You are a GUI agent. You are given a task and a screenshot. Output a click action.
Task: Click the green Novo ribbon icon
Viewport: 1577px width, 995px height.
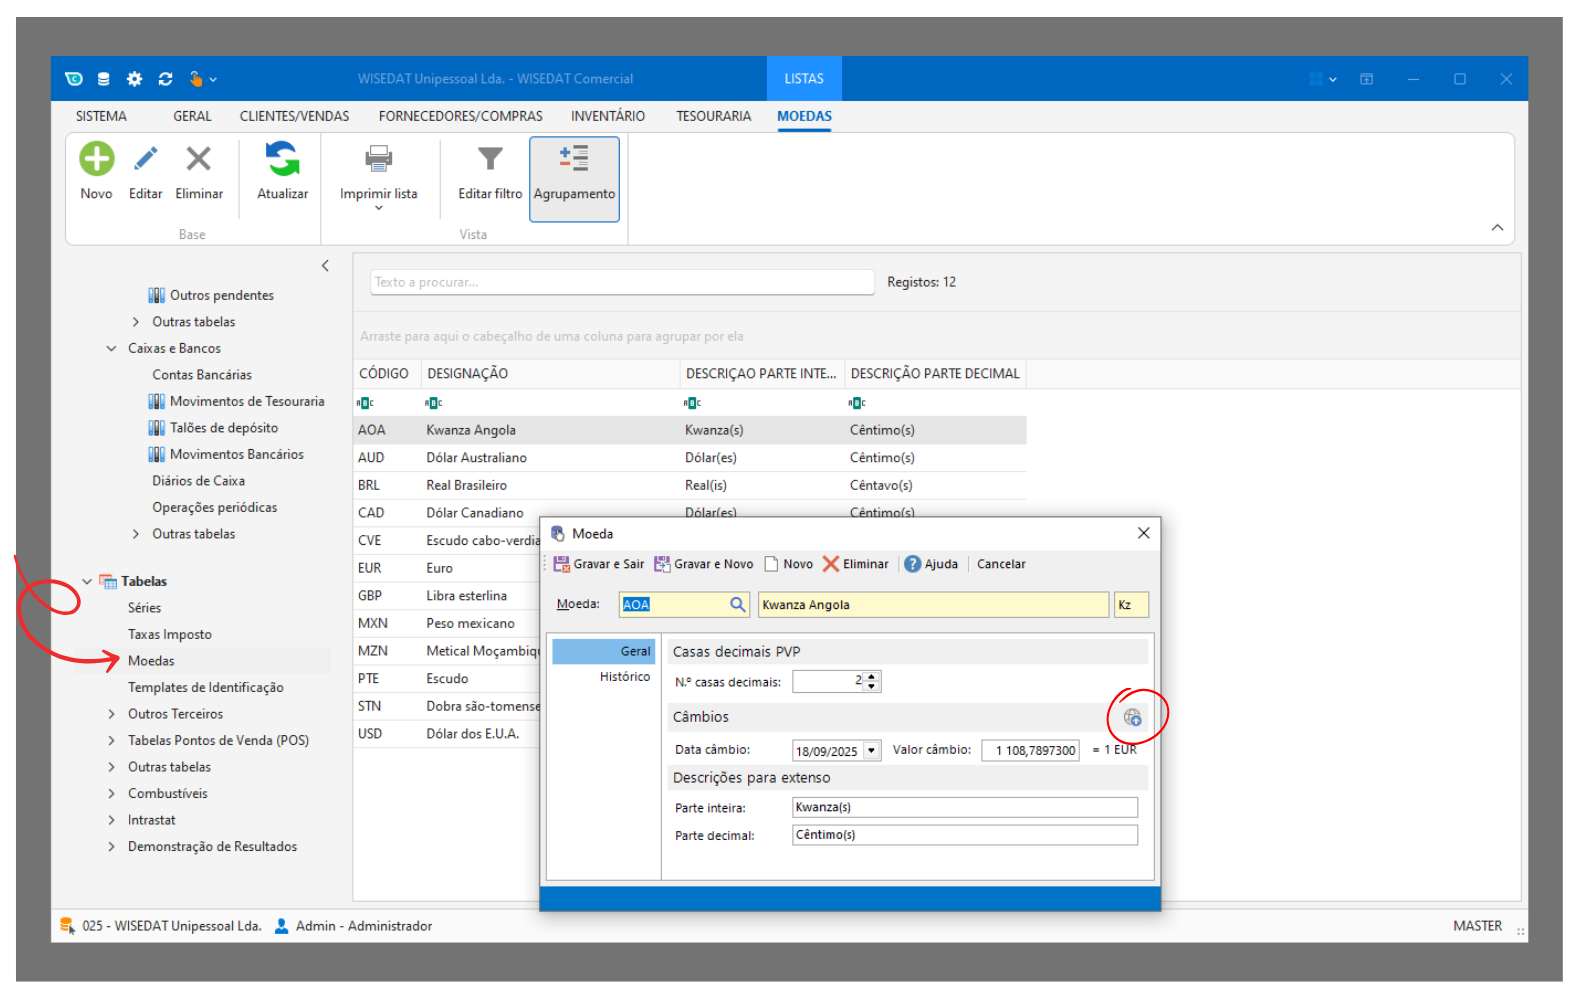point(97,159)
